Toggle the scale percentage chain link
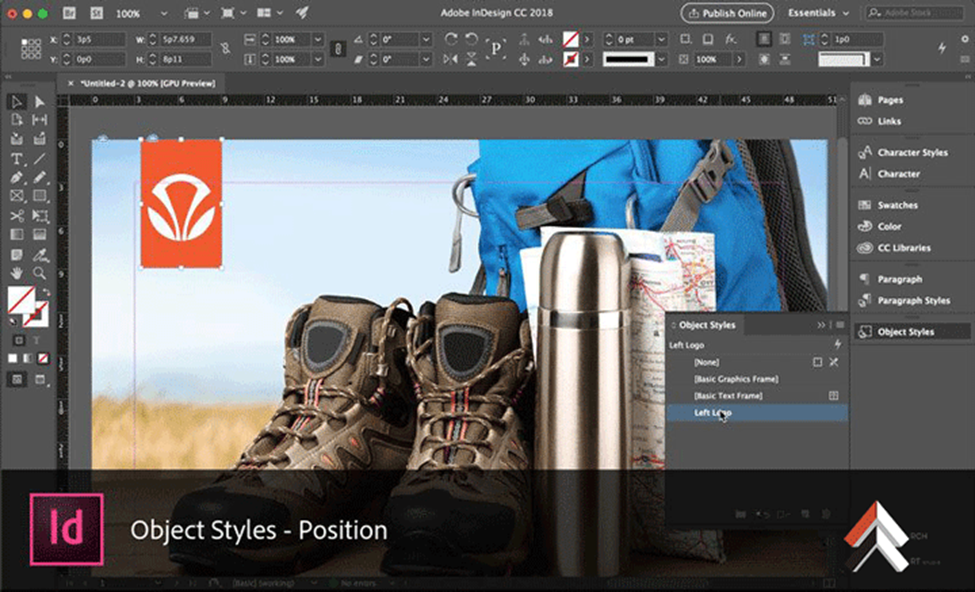The image size is (975, 592). click(x=337, y=48)
